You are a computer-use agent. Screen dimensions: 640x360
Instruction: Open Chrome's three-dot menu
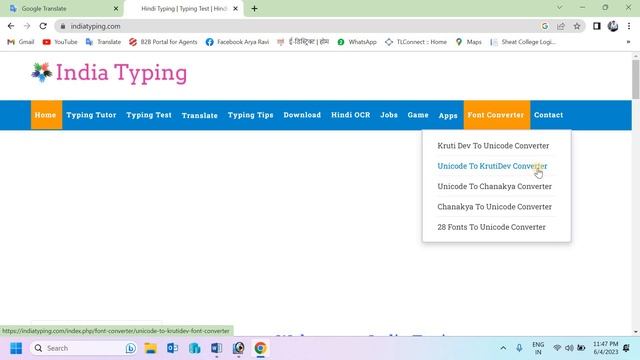(629, 26)
